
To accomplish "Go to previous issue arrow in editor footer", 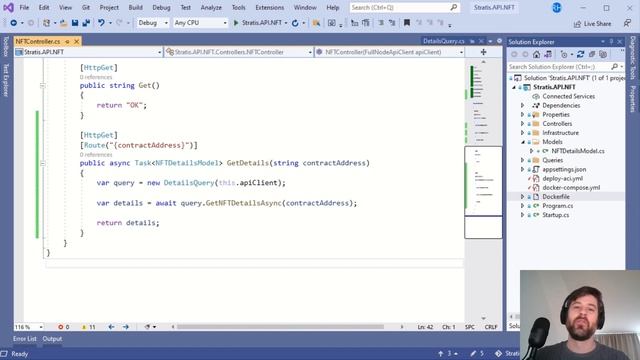I will pos(111,327).
